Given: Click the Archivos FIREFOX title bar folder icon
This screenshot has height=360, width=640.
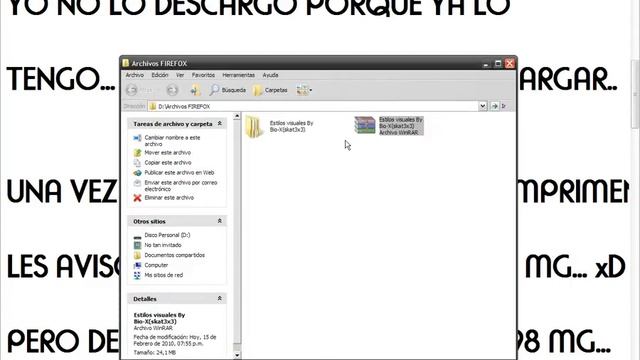Looking at the screenshot, I should (126, 63).
